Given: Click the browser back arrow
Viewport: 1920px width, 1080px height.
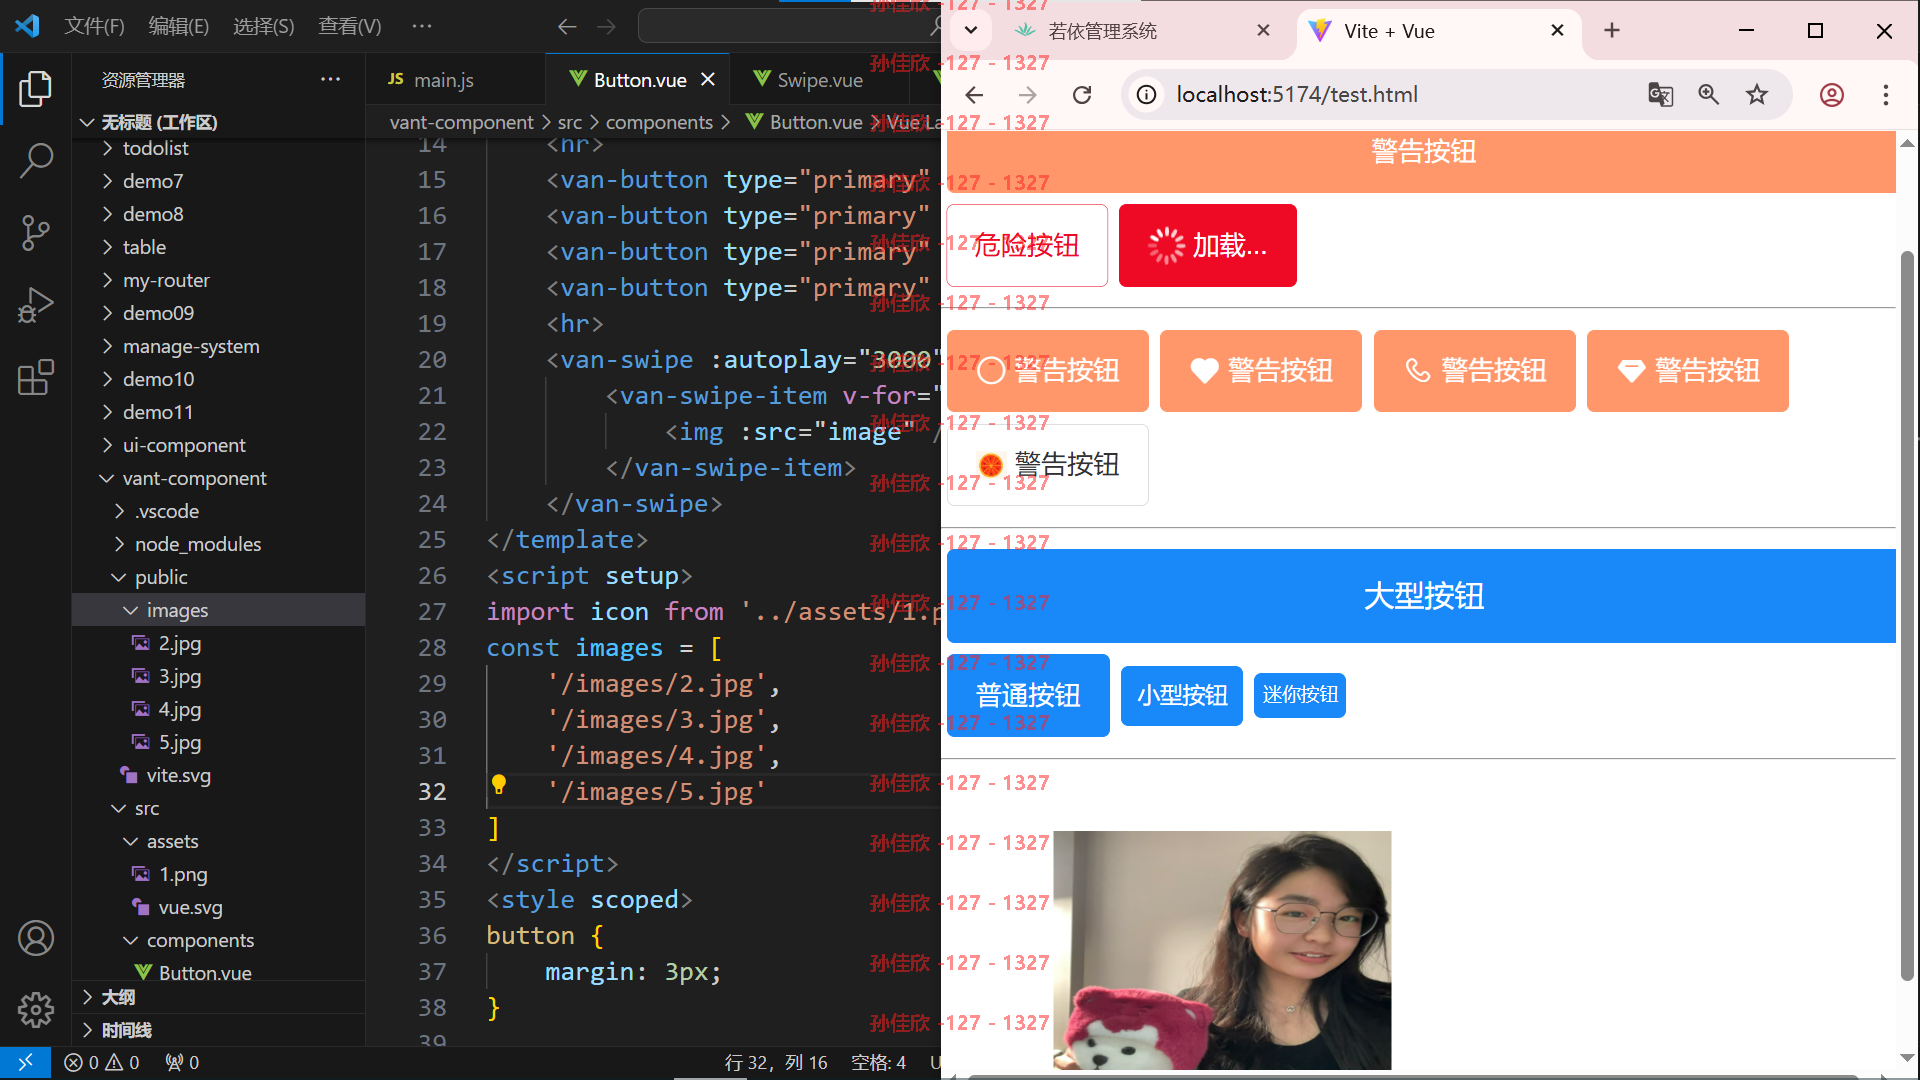Looking at the screenshot, I should (974, 95).
